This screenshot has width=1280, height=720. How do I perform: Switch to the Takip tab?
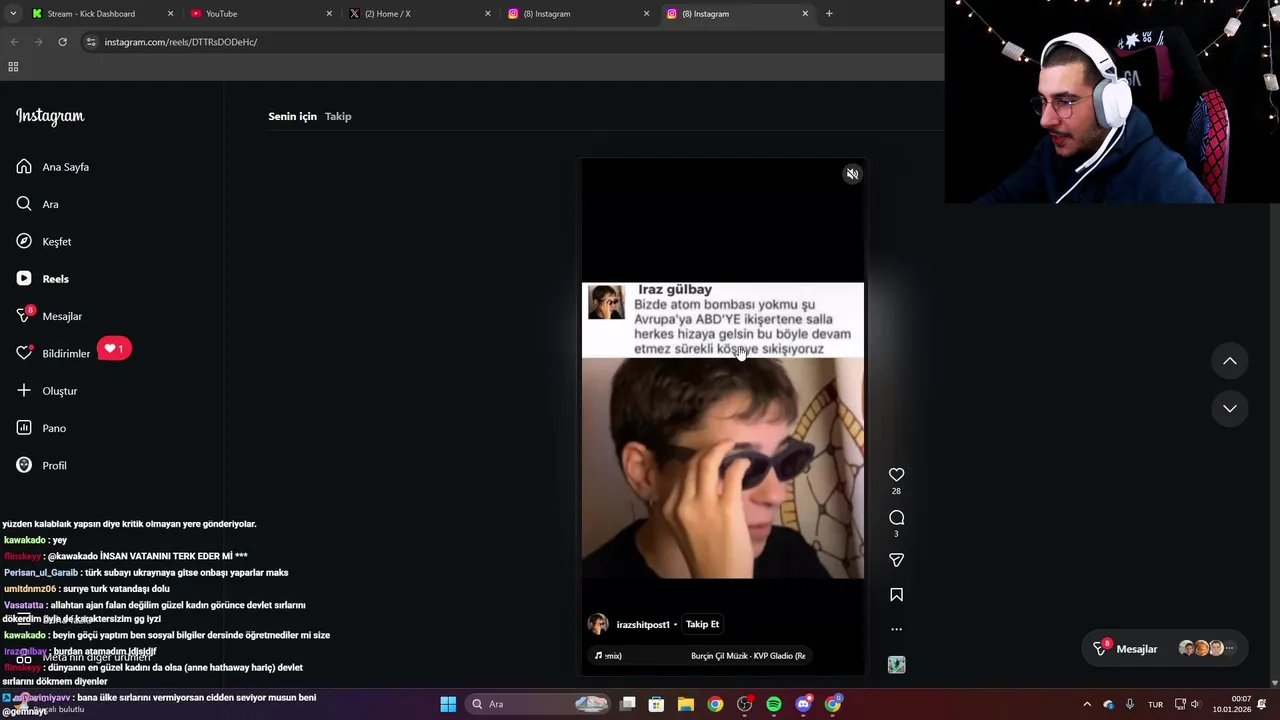338,116
